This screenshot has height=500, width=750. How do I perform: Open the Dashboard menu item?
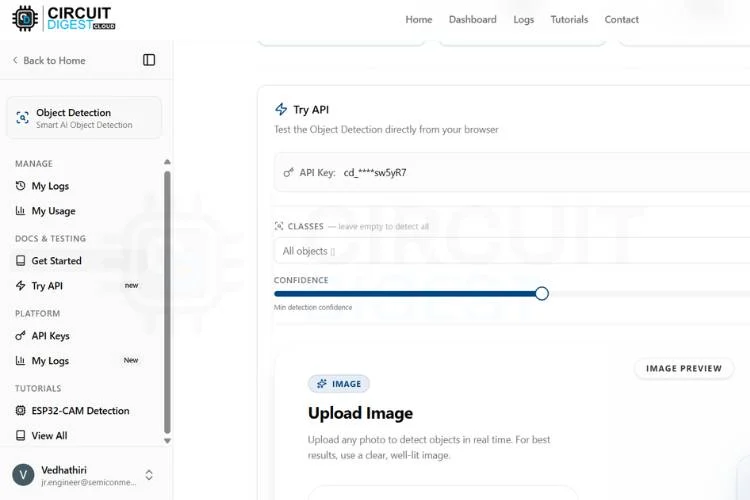point(473,20)
